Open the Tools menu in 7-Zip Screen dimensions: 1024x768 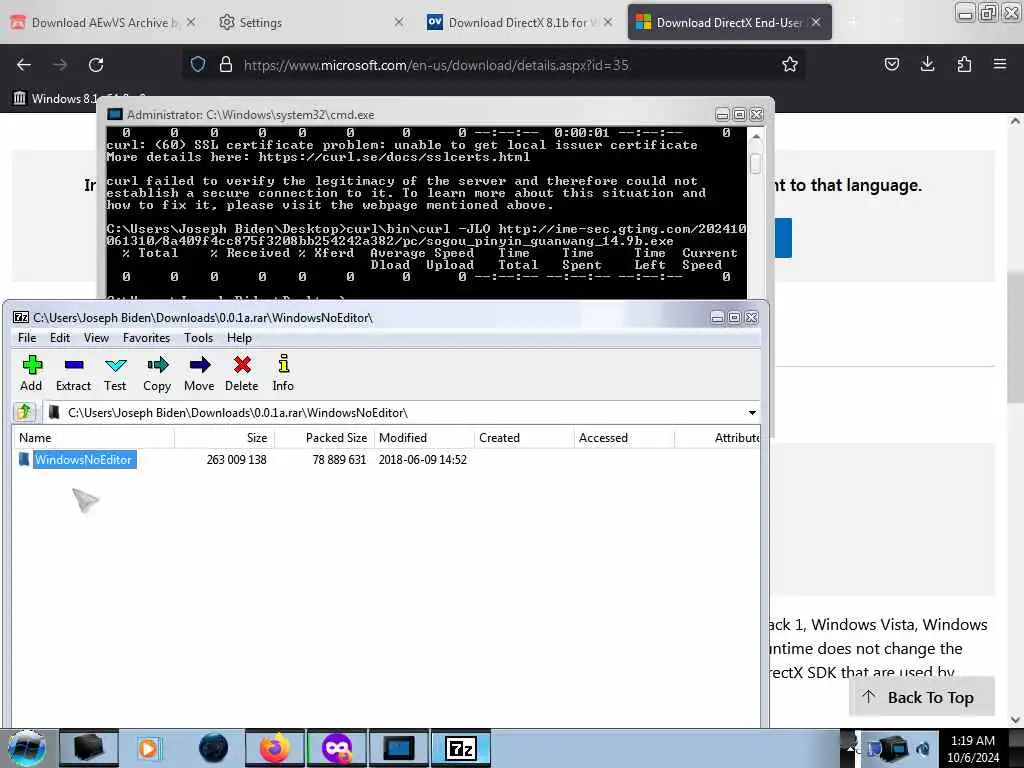click(199, 338)
